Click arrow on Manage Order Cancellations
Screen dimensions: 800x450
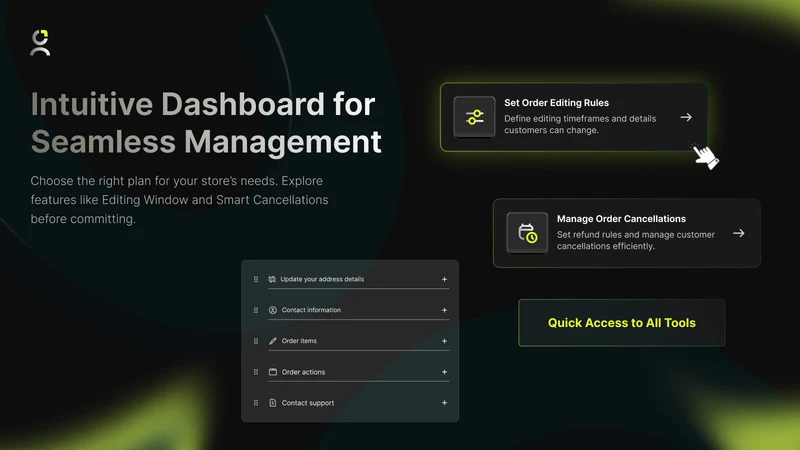(739, 233)
